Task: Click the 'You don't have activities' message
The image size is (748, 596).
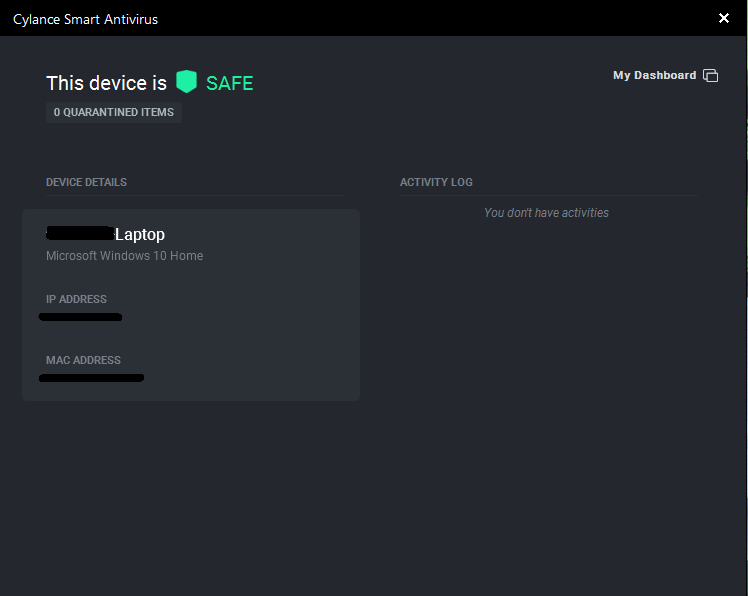Action: (546, 213)
